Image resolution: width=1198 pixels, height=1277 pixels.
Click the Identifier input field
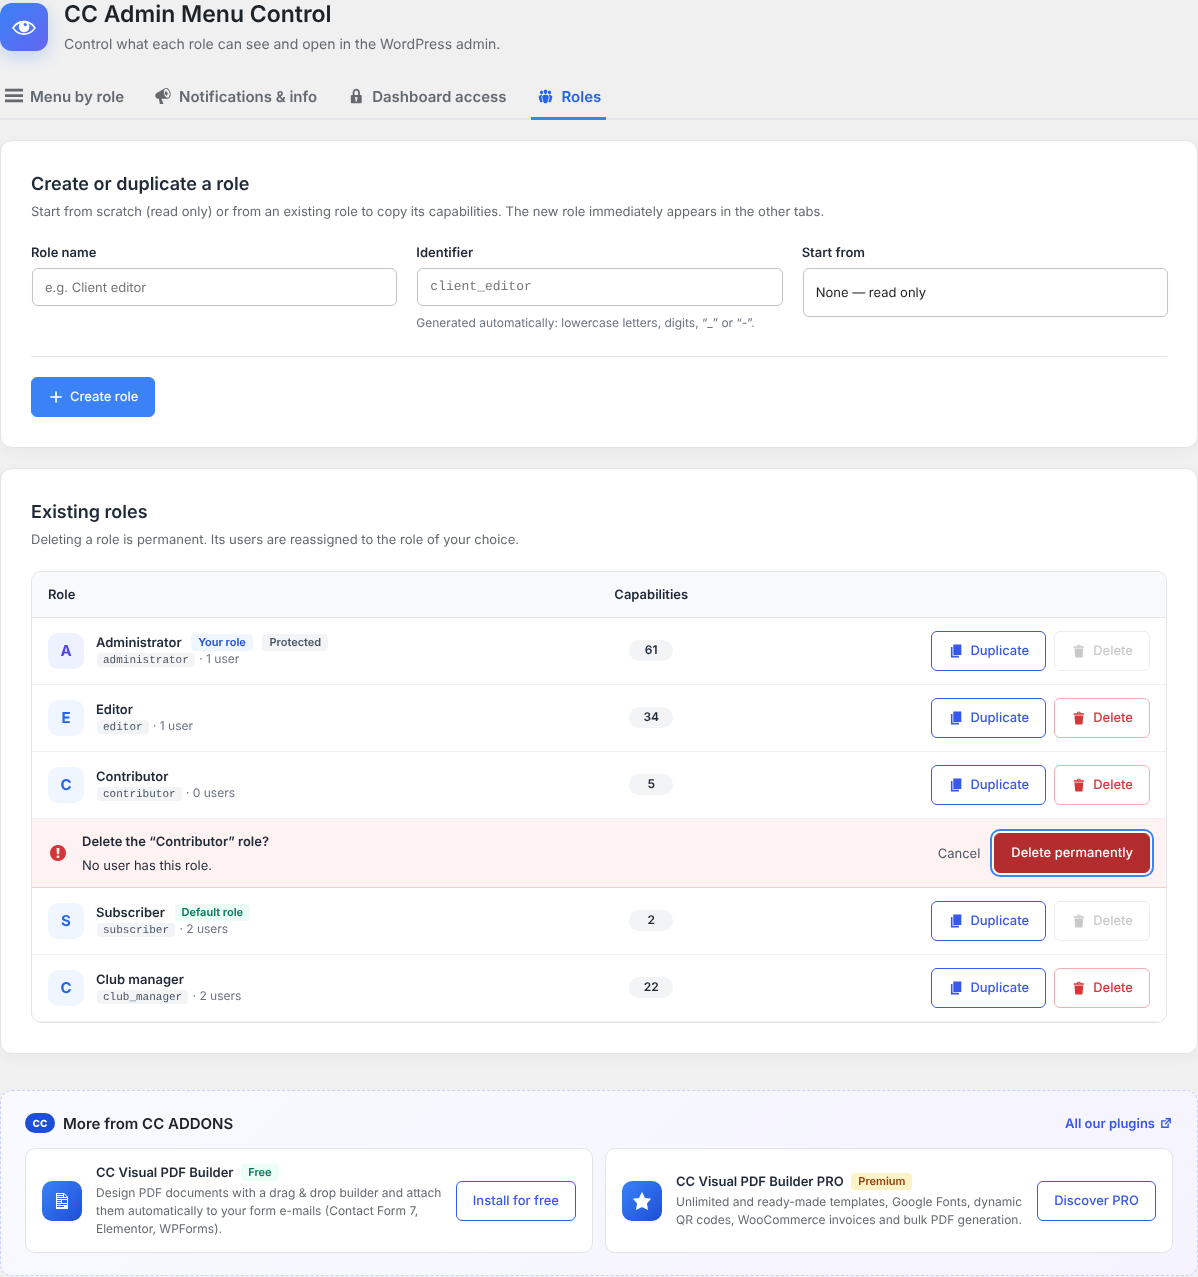point(599,287)
